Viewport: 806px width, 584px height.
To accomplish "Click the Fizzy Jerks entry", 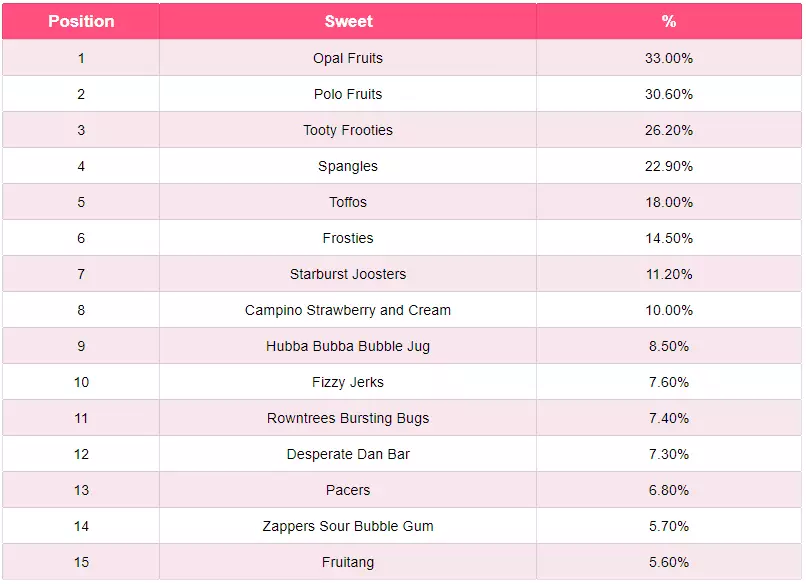I will (x=348, y=382).
